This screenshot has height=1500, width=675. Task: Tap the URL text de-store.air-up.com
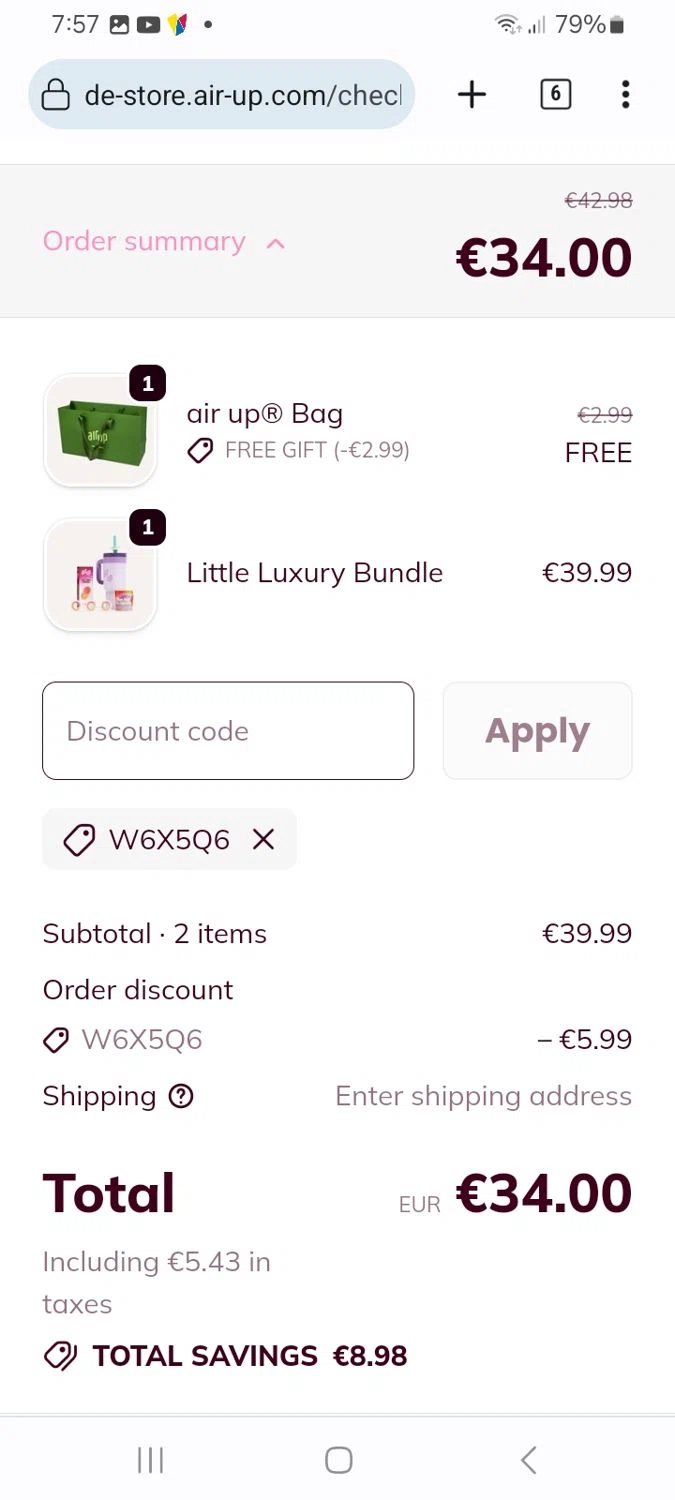[x=243, y=95]
